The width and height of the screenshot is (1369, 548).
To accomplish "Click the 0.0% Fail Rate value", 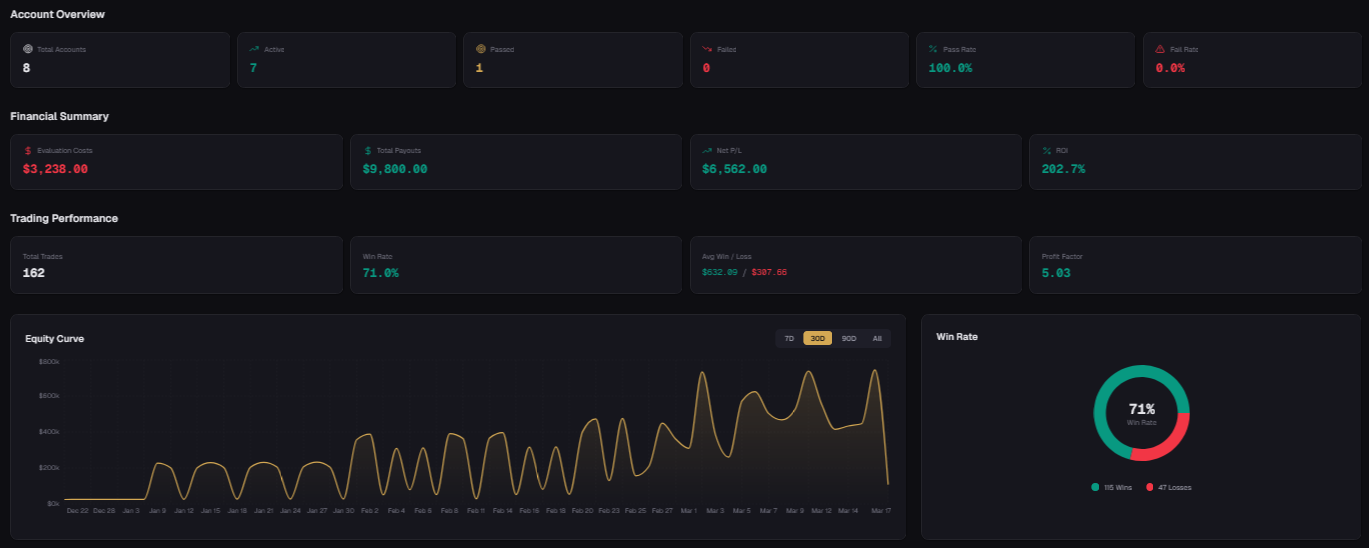I will [1170, 68].
